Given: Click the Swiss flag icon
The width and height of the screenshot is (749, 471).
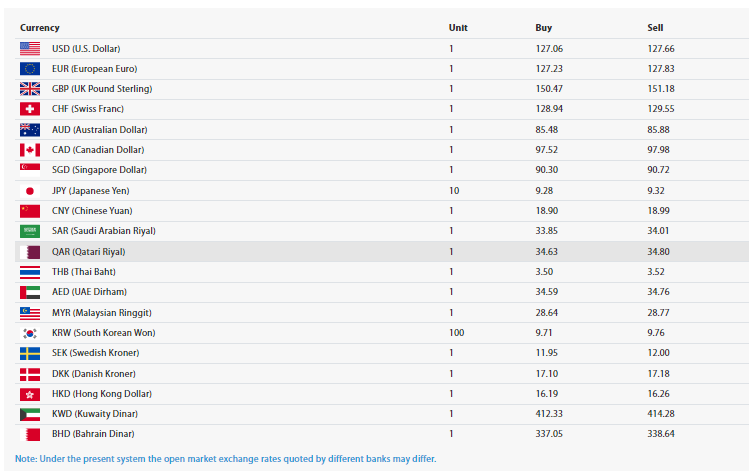Looking at the screenshot, I should 30,109.
